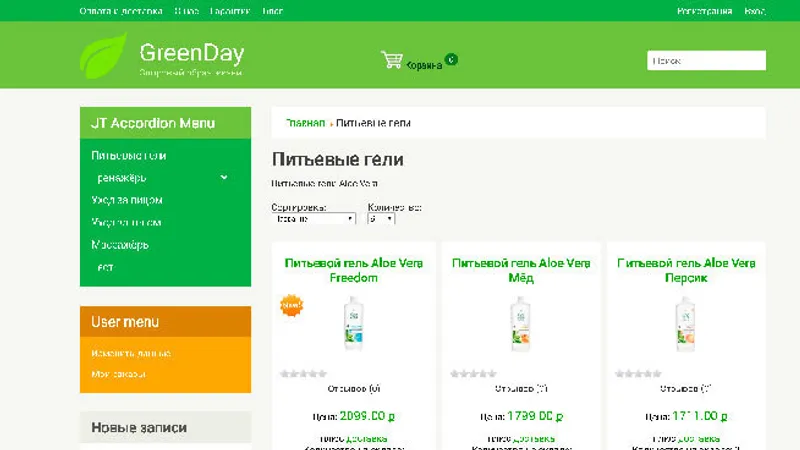Click Изменить данные in User menu

(x=131, y=353)
